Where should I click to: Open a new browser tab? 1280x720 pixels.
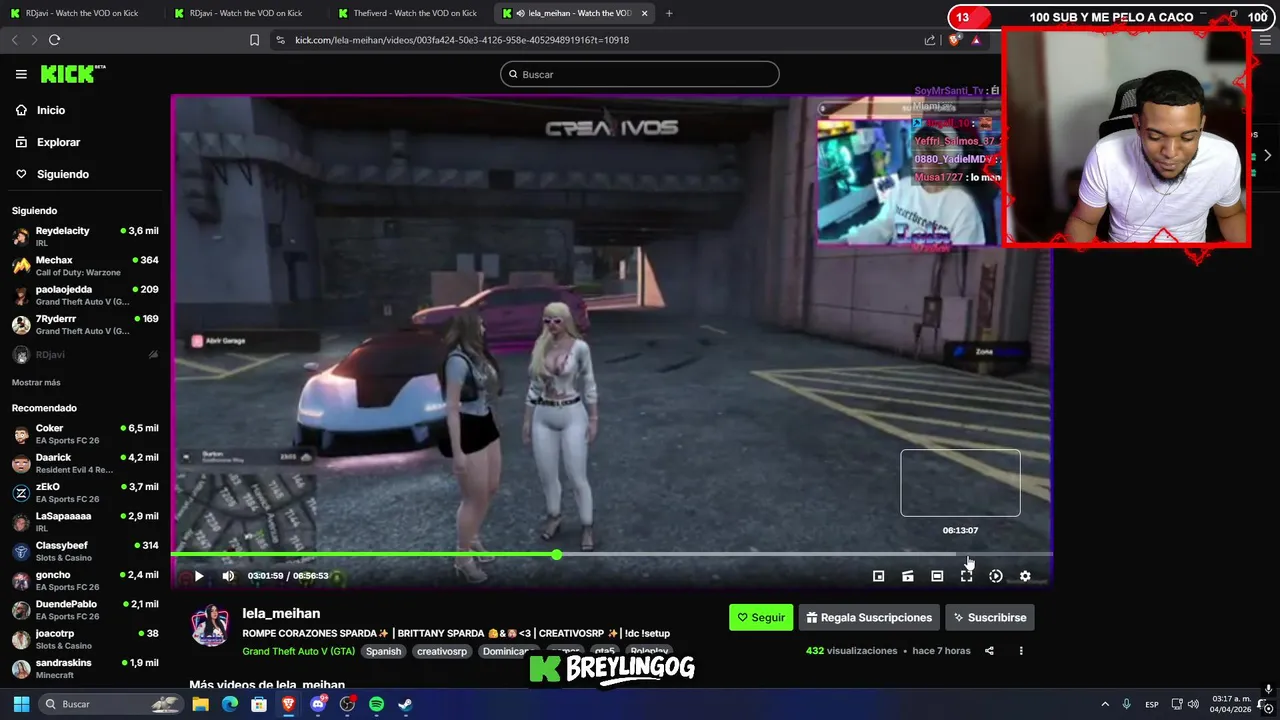tap(669, 13)
